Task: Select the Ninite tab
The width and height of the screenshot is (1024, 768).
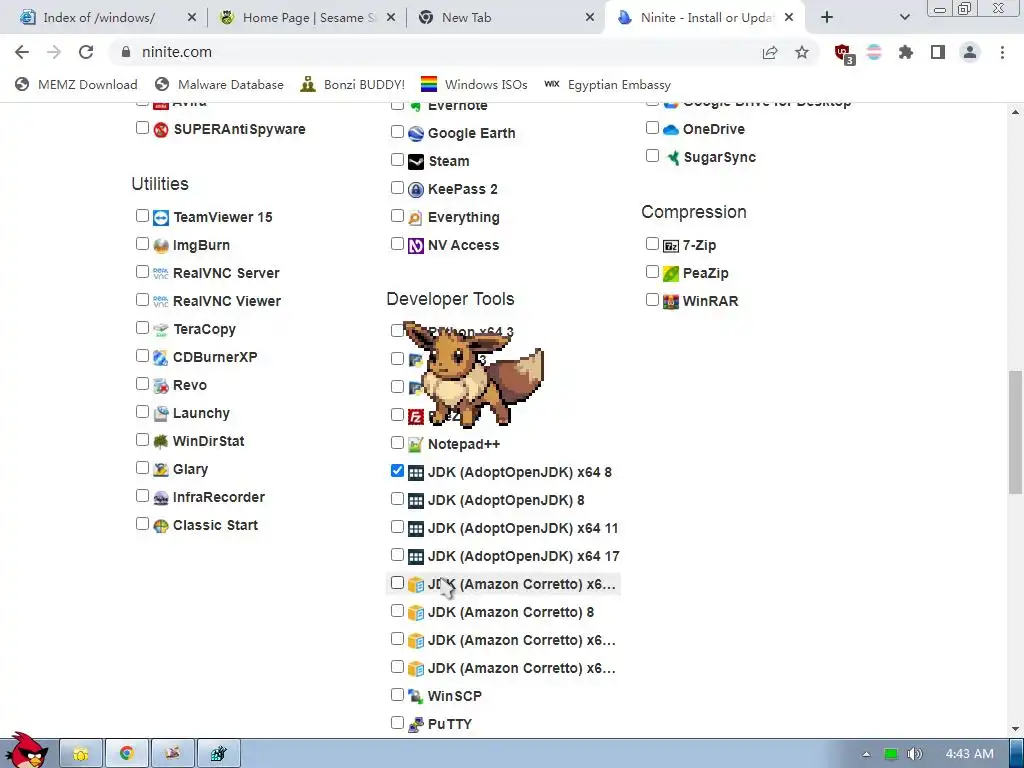Action: click(705, 18)
